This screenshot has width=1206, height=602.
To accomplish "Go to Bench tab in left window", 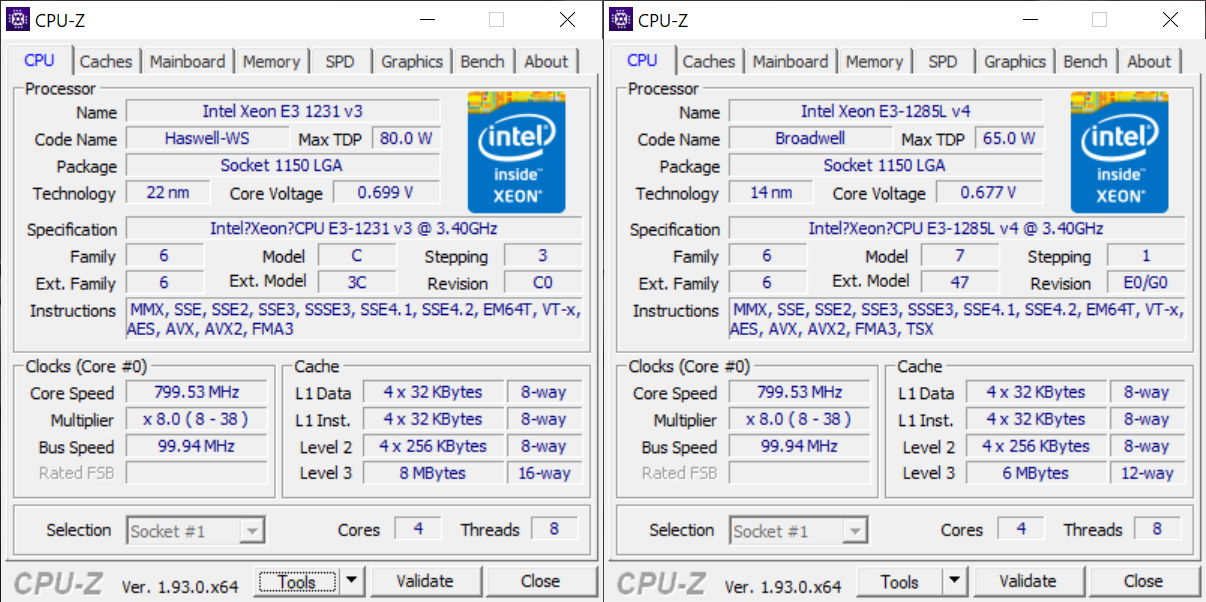I will pos(482,61).
